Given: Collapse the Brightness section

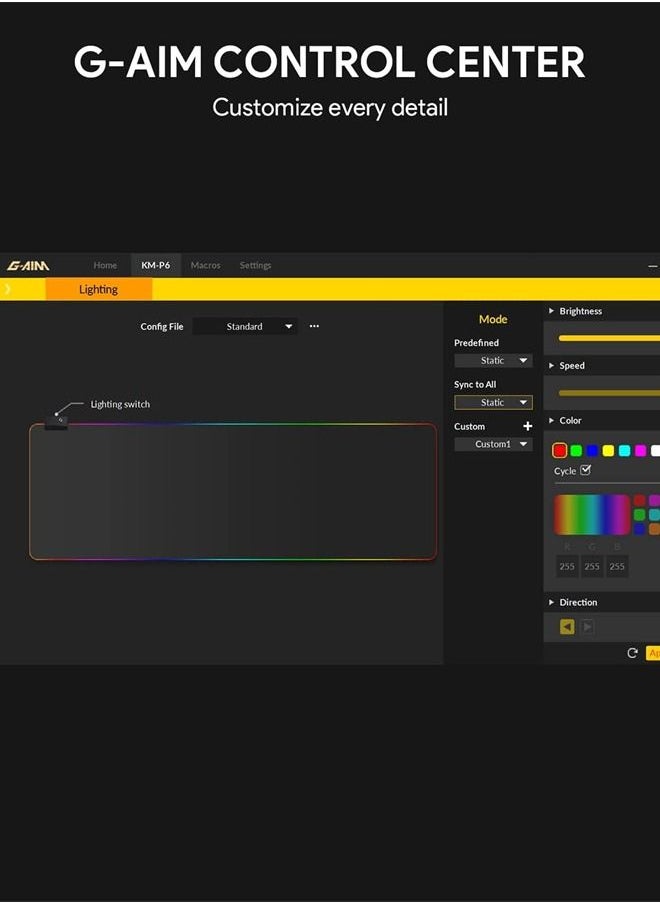Looking at the screenshot, I should [x=551, y=311].
